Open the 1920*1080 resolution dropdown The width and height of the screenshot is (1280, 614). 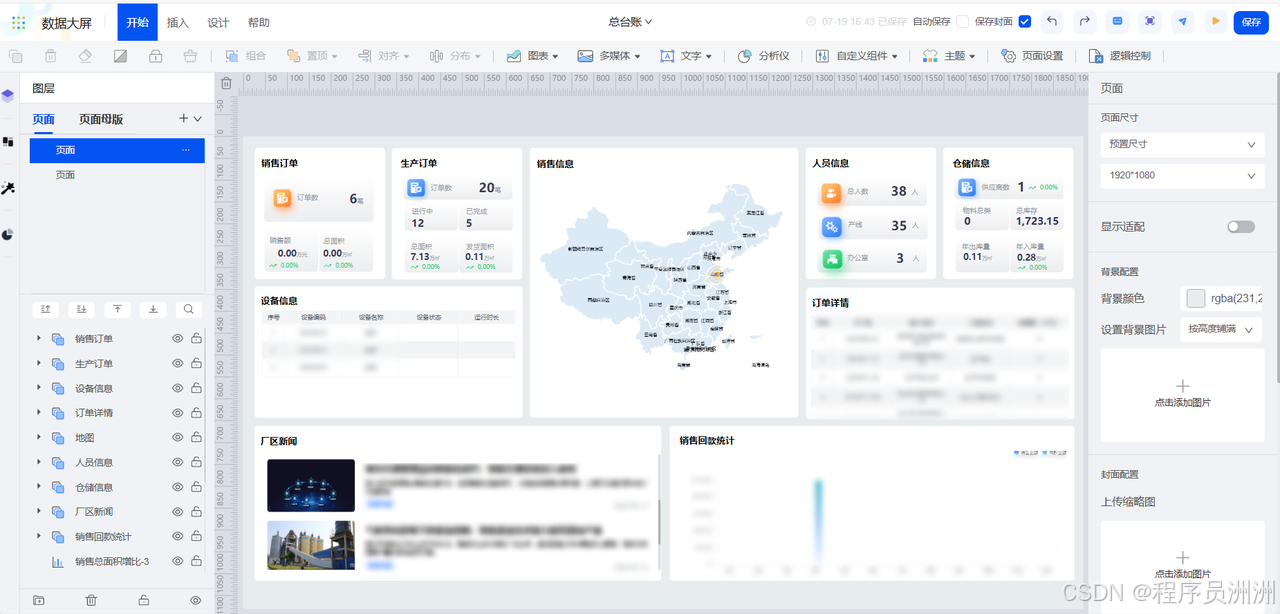point(1182,176)
